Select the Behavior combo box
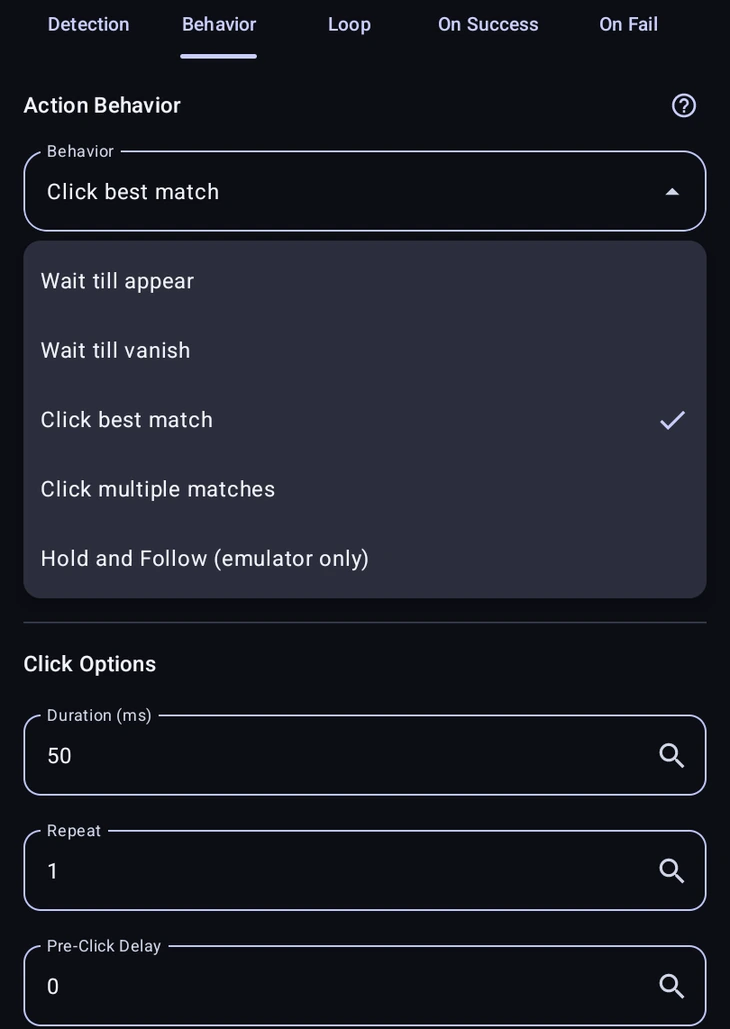730x1029 pixels. coord(365,192)
